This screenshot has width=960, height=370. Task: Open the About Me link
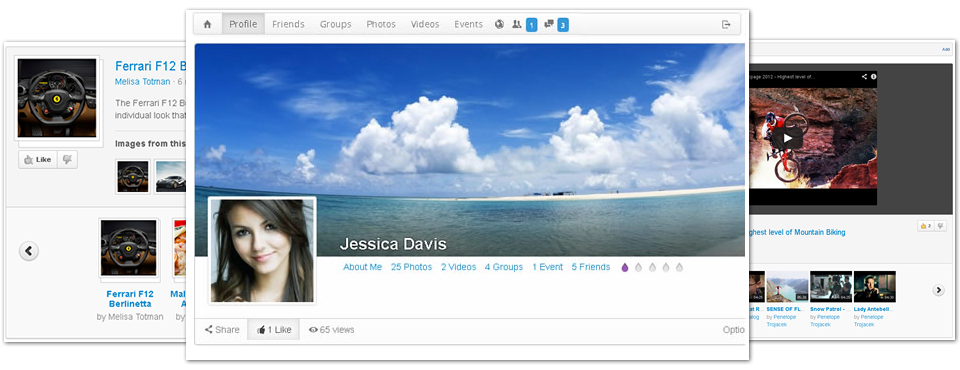[362, 267]
